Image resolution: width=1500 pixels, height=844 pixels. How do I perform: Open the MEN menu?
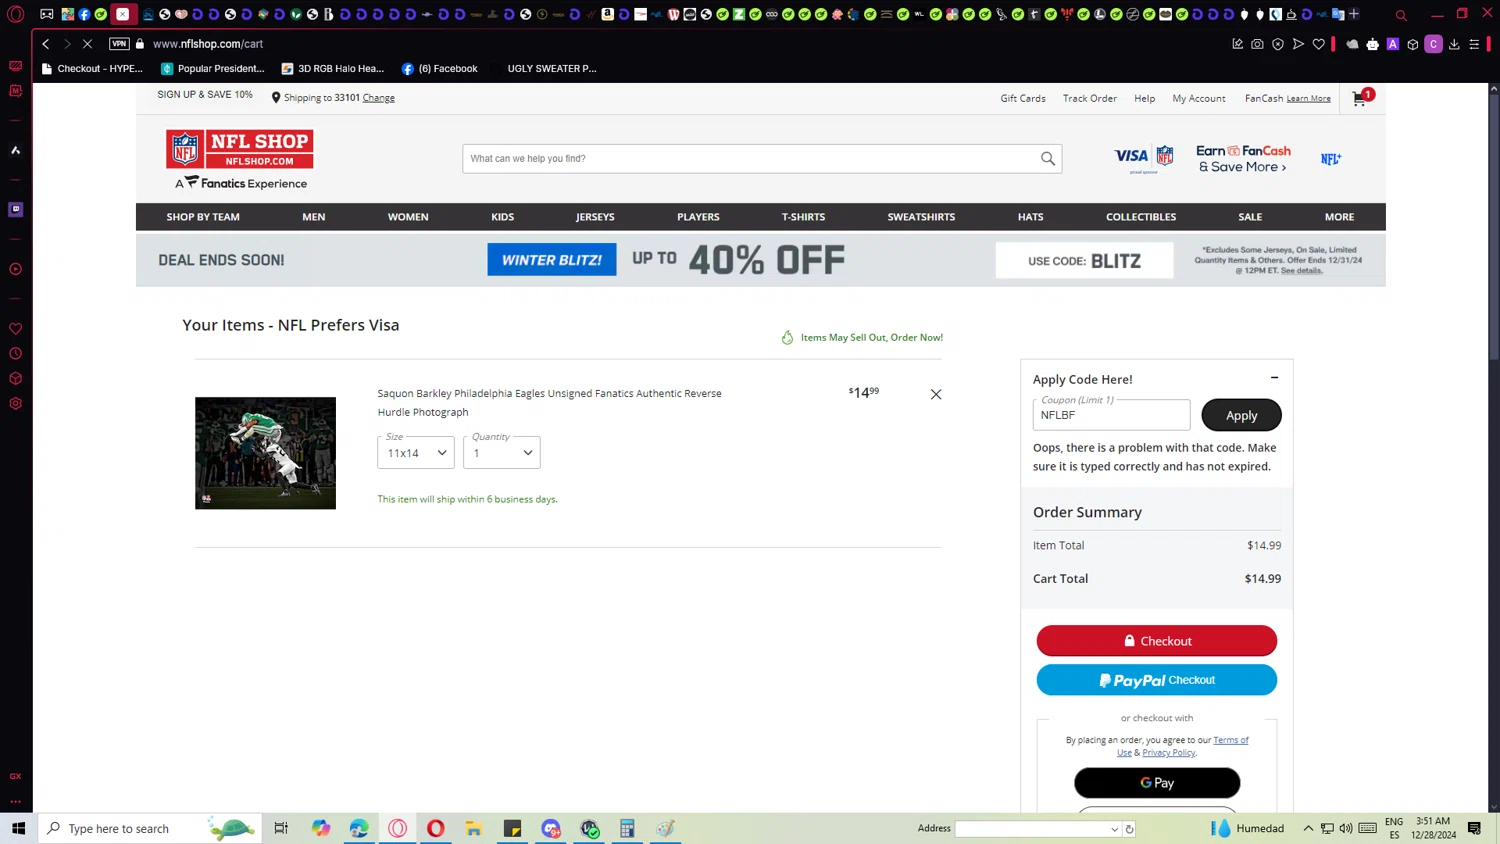click(314, 217)
